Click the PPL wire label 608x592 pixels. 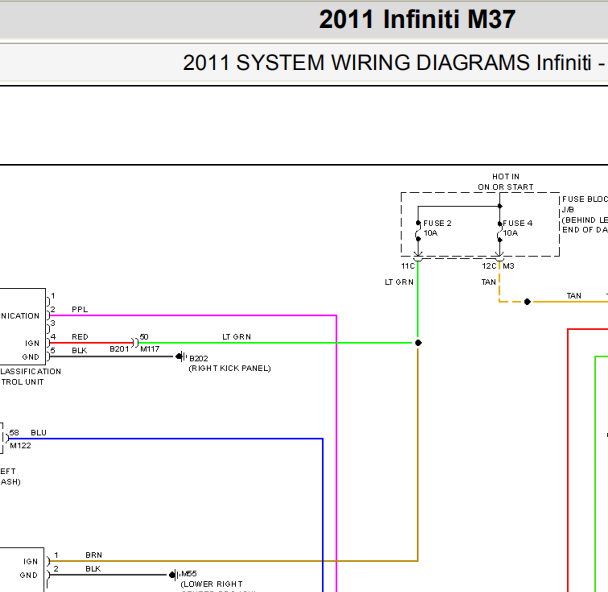click(79, 309)
